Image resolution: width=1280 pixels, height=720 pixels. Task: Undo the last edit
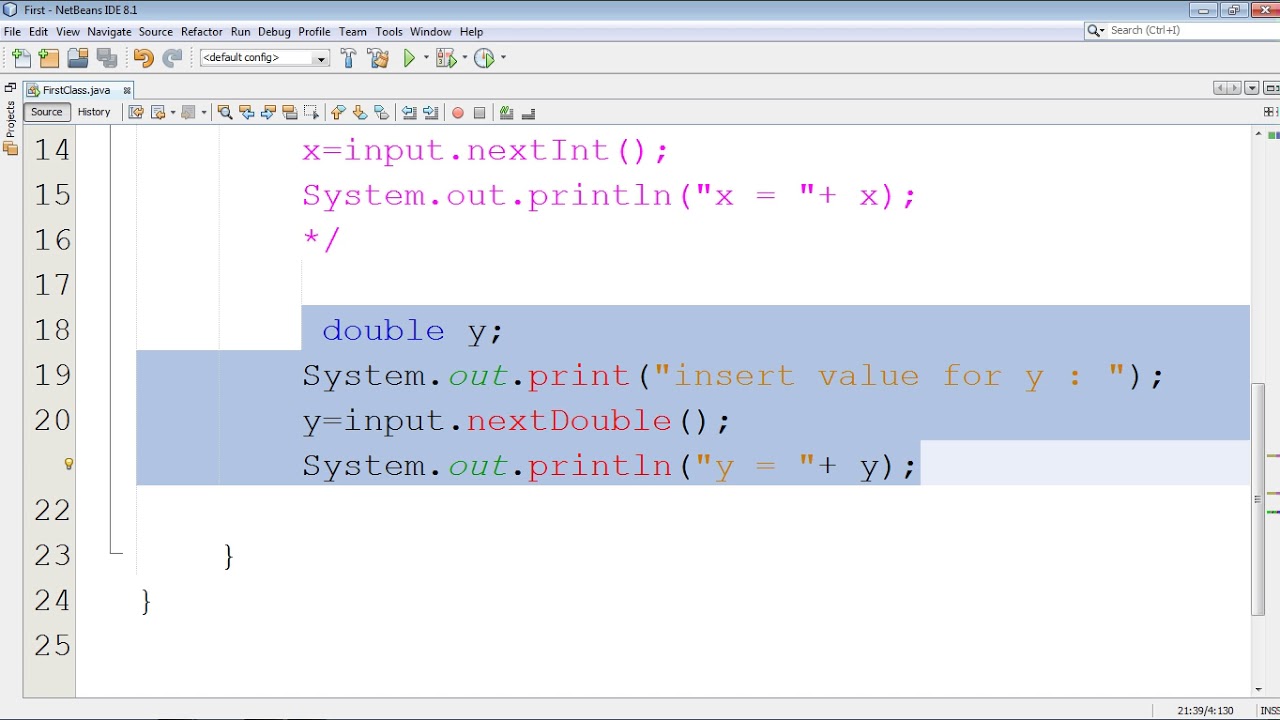(x=143, y=58)
